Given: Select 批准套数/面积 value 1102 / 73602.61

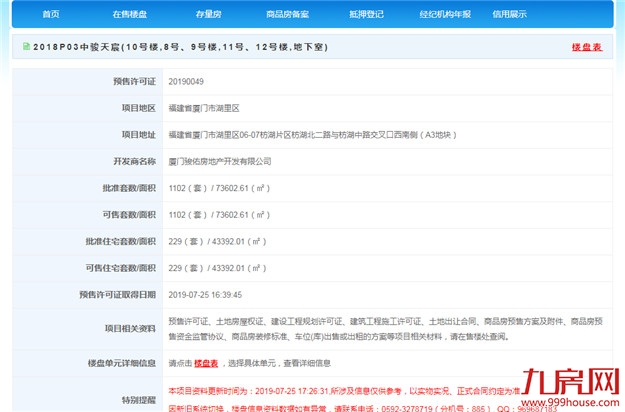Looking at the screenshot, I should 219,188.
